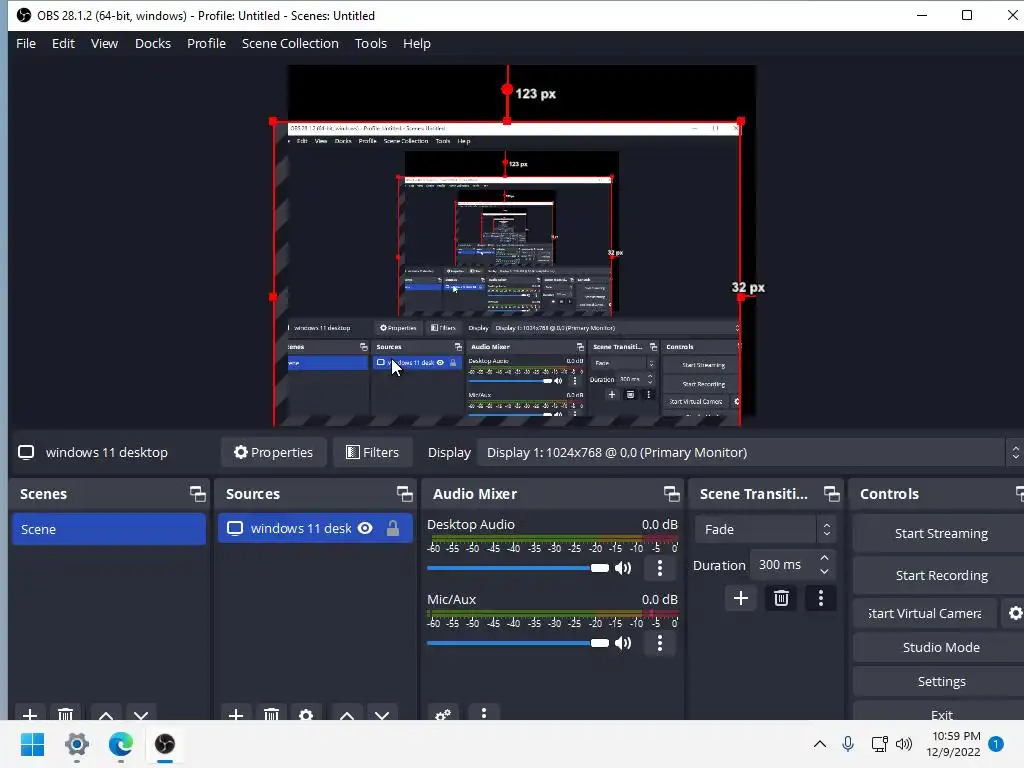Click the Filters button
Viewport: 1024px width, 768px height.
pyautogui.click(x=372, y=452)
